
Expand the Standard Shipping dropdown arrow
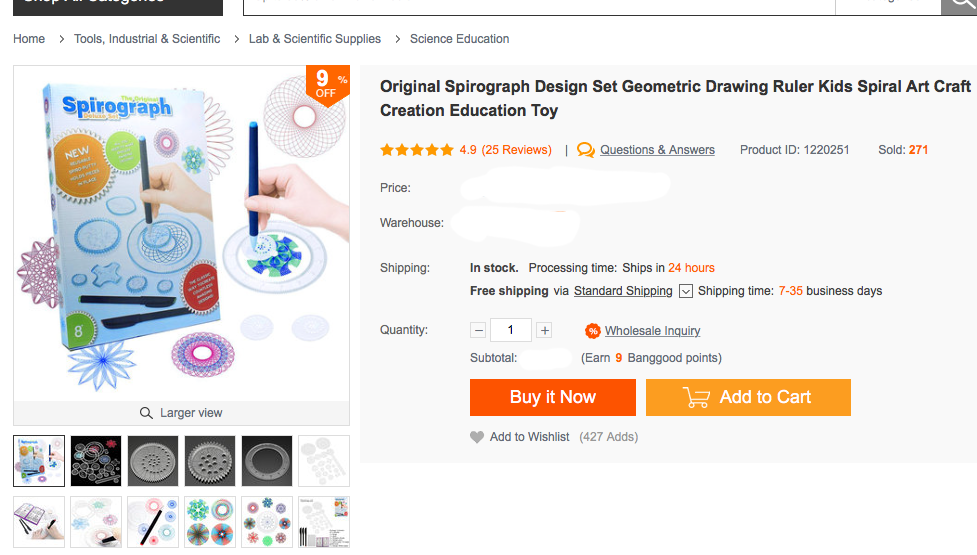click(686, 291)
